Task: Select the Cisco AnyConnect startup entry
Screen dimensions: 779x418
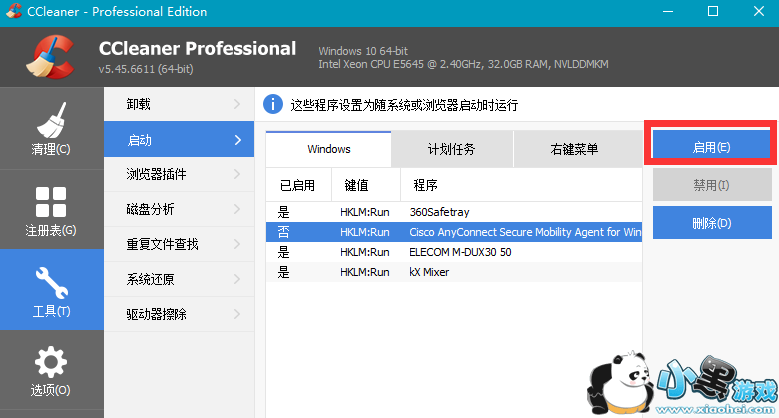Action: click(454, 232)
